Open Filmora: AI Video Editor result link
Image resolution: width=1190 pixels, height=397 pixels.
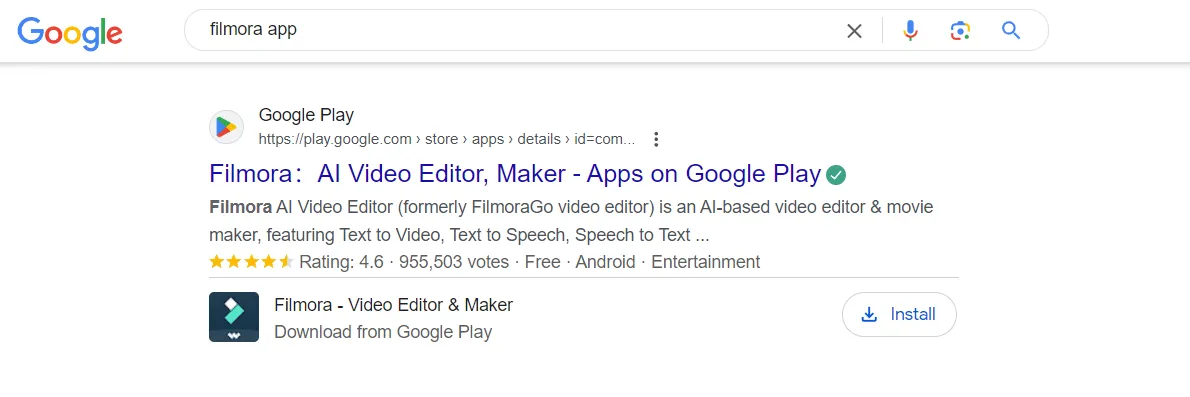click(515, 174)
